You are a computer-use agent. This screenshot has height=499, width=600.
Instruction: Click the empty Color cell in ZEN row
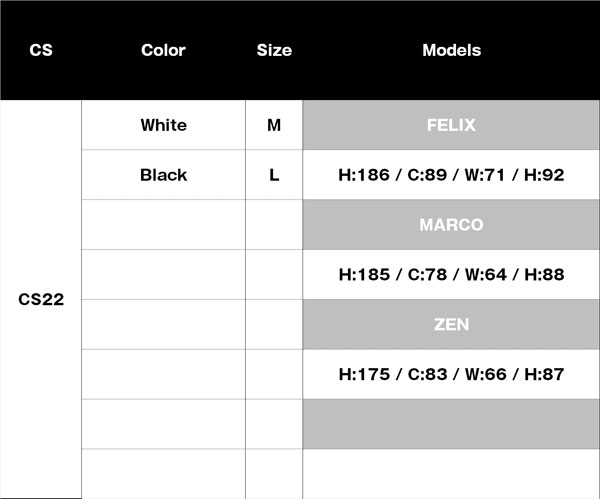pos(163,324)
